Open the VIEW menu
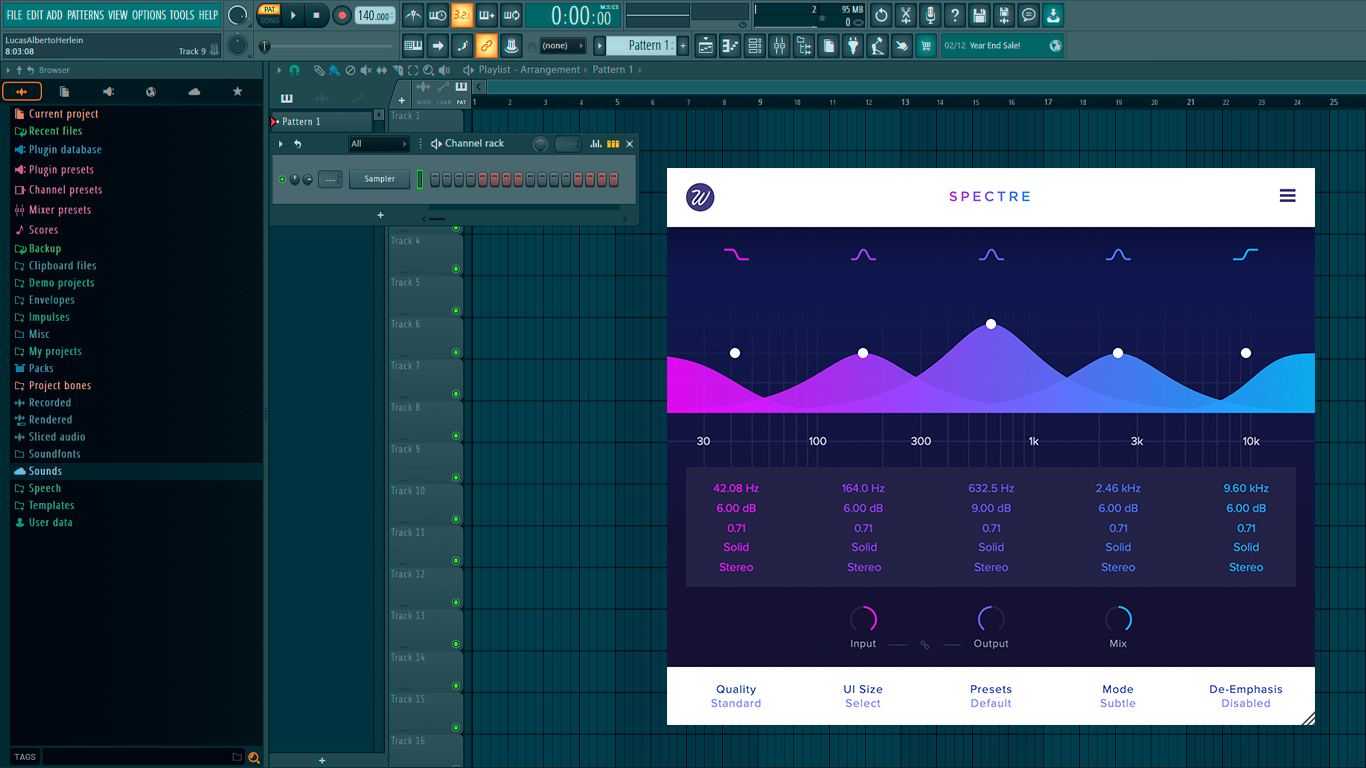Viewport: 1366px width, 768px height. click(x=118, y=15)
